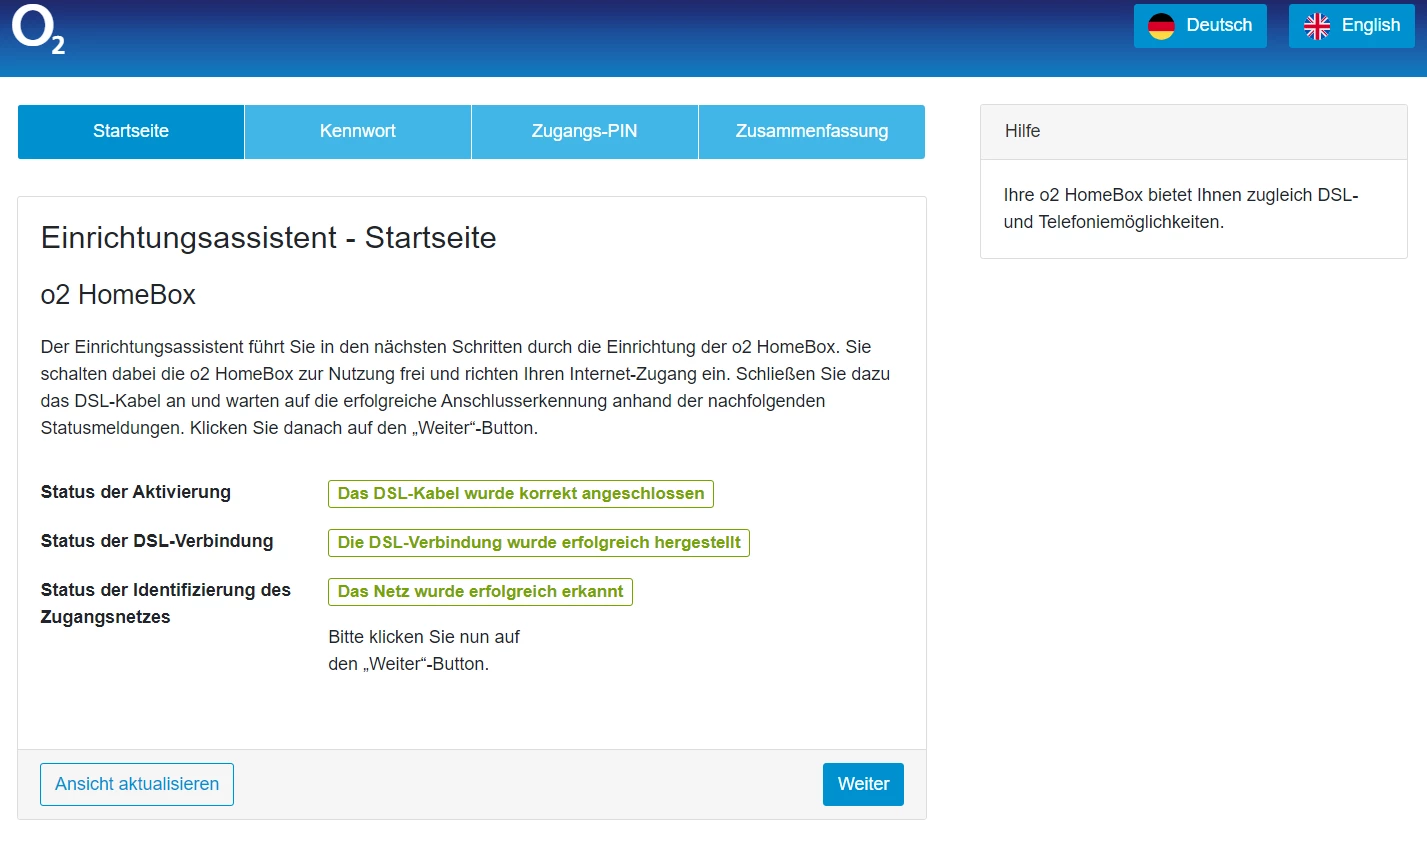This screenshot has width=1427, height=846.
Task: Click the Hilfe panel header
Action: point(1194,132)
